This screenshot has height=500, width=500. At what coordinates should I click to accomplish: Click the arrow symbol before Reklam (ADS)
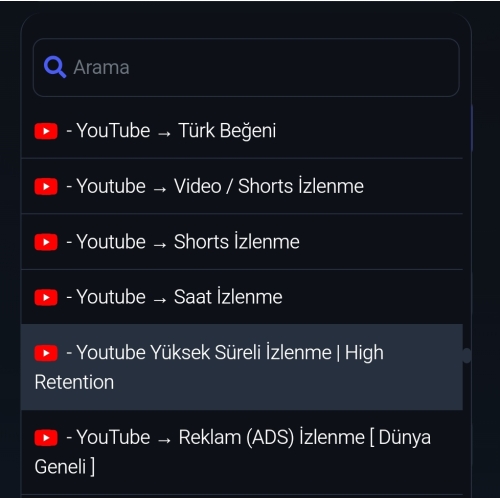(x=164, y=441)
